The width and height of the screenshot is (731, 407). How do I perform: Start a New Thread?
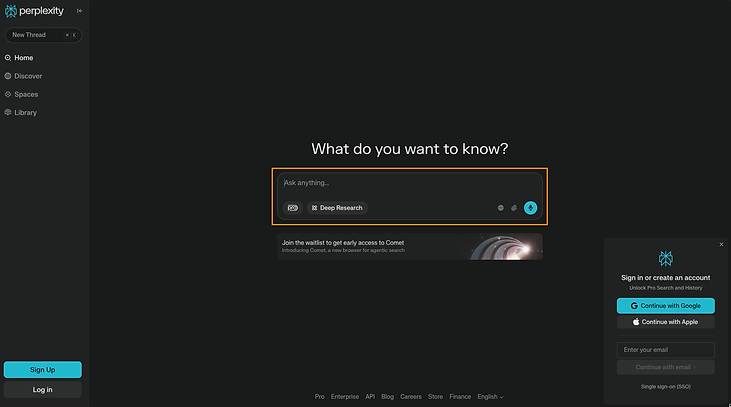43,35
